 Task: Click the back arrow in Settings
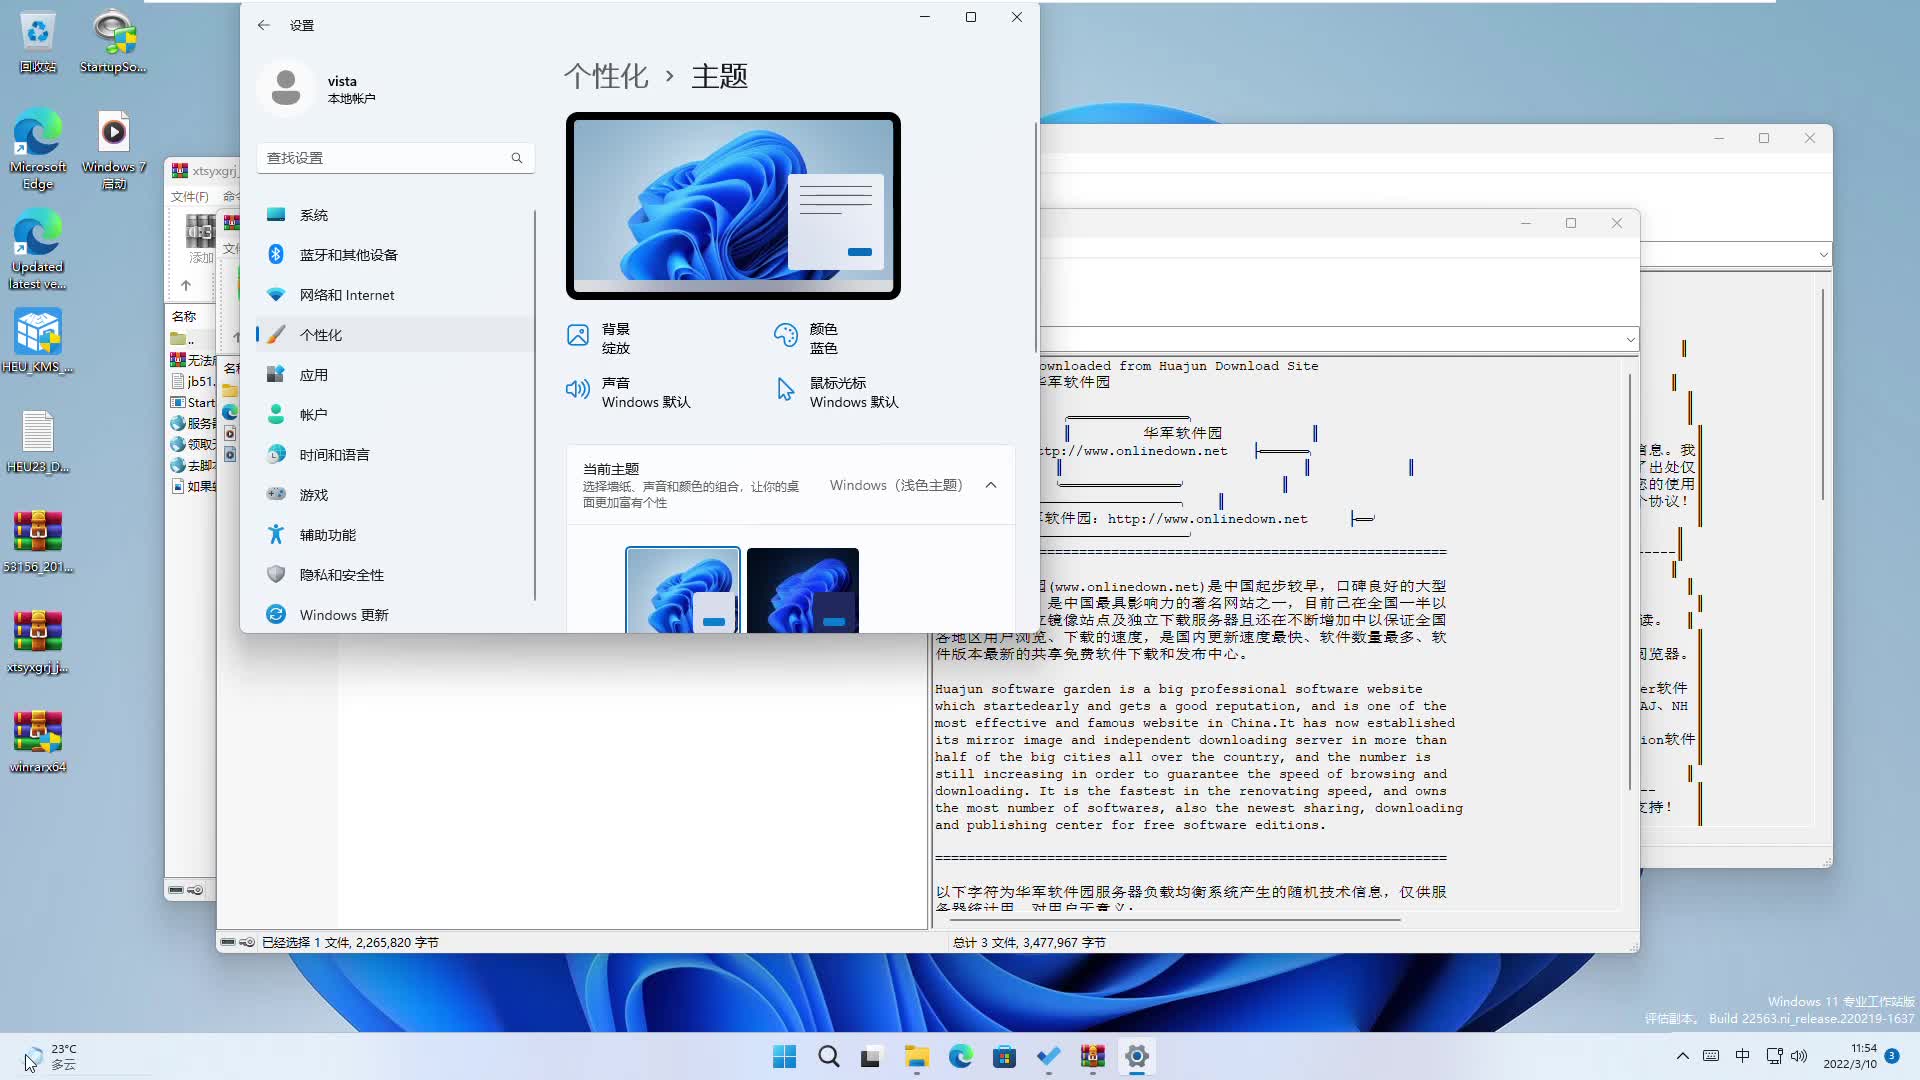263,25
